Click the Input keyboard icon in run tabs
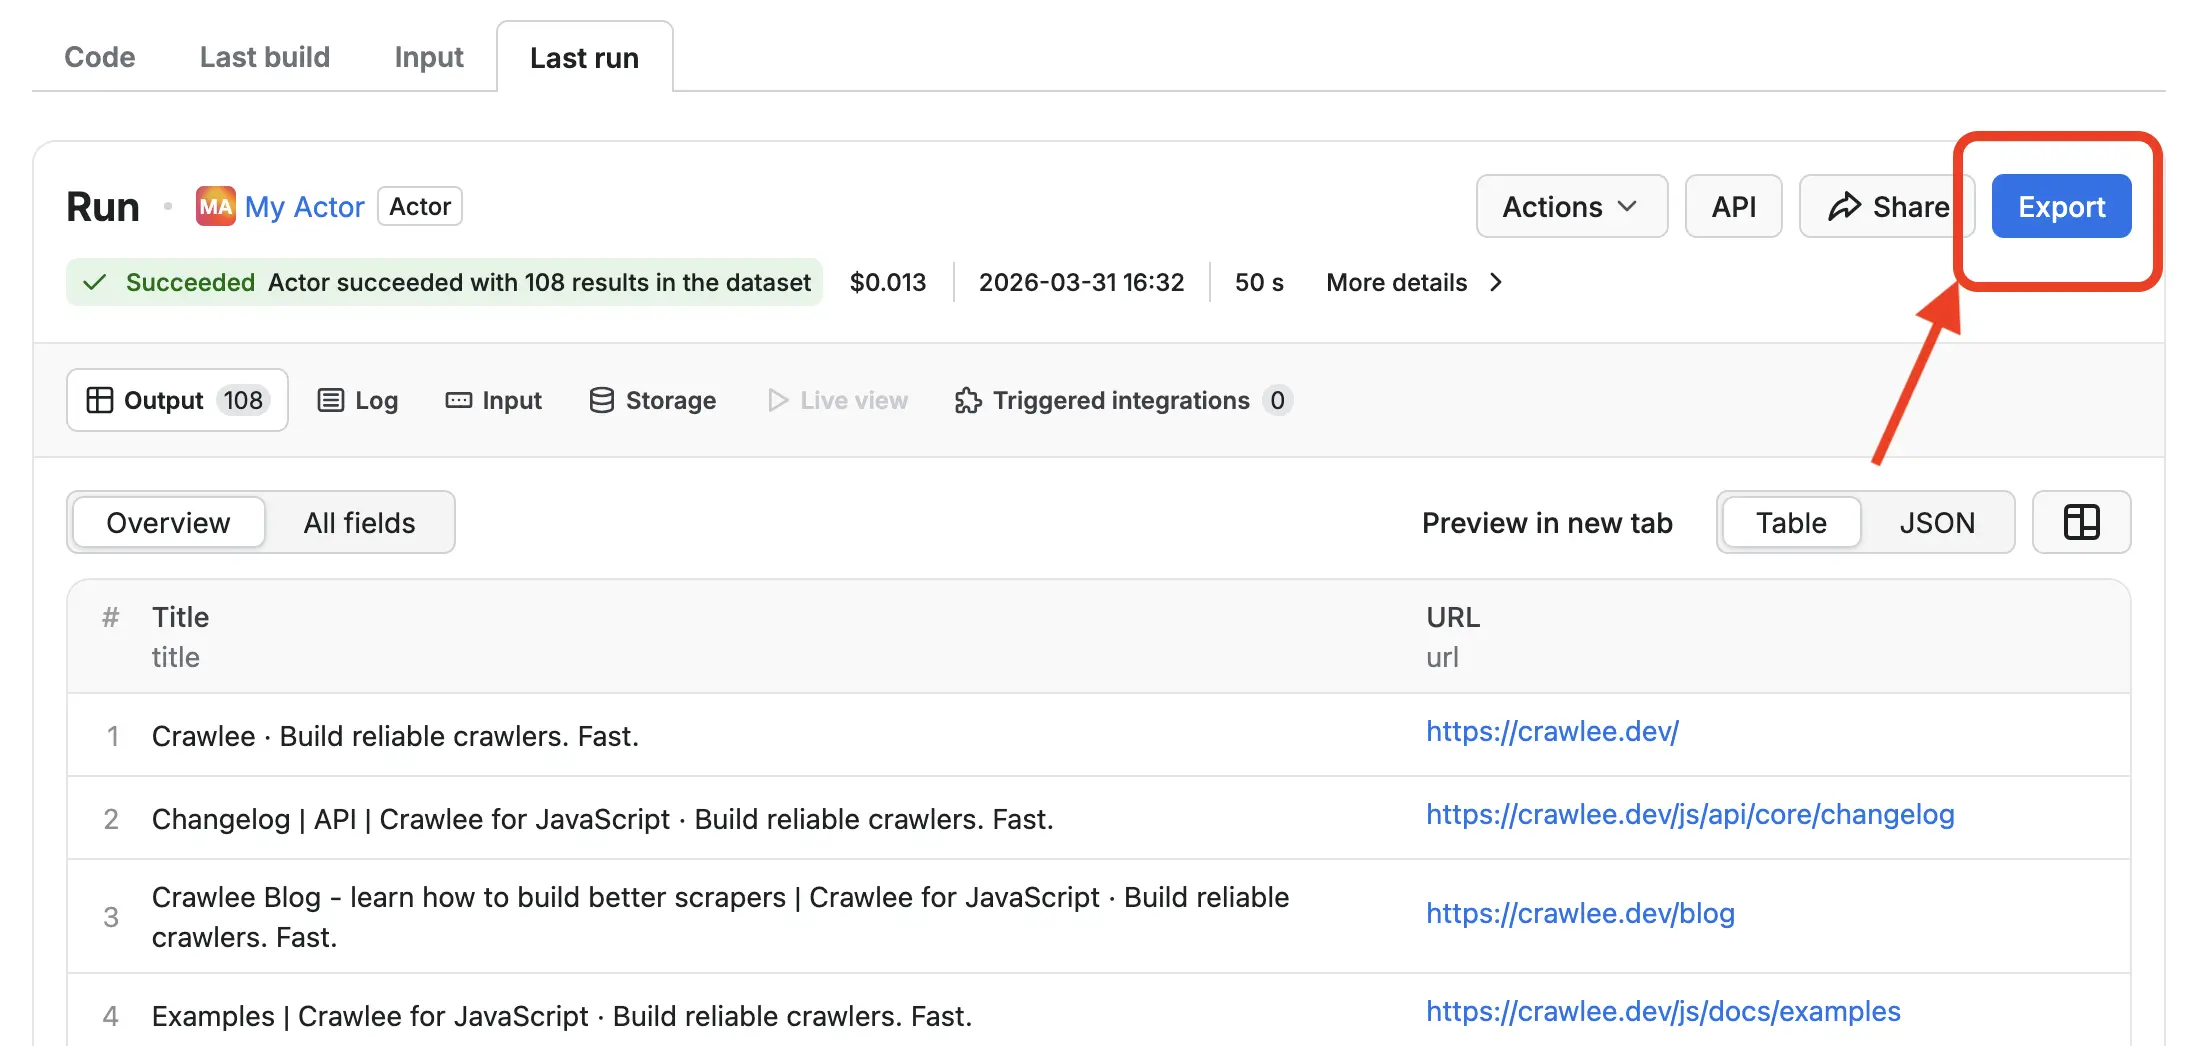This screenshot has height=1046, width=2200. click(458, 400)
